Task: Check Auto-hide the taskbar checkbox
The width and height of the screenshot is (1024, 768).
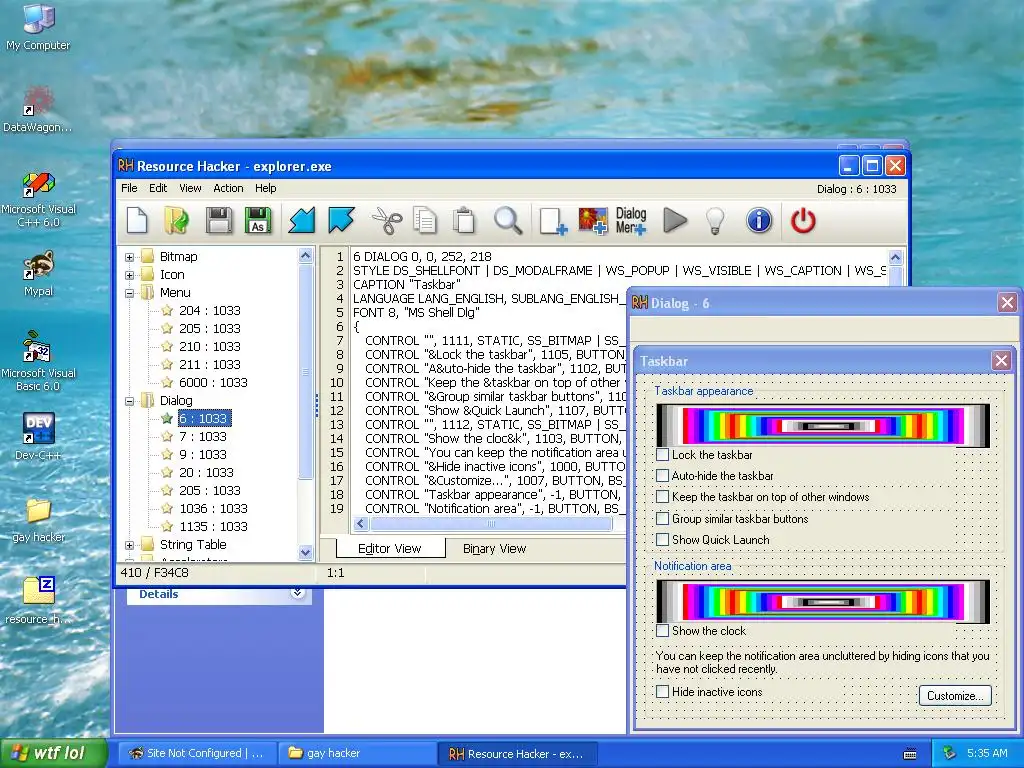Action: tap(662, 475)
